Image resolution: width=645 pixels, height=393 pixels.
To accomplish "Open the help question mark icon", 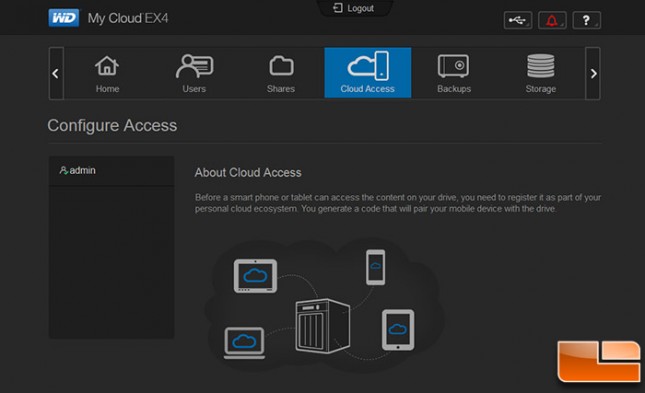I will click(587, 20).
